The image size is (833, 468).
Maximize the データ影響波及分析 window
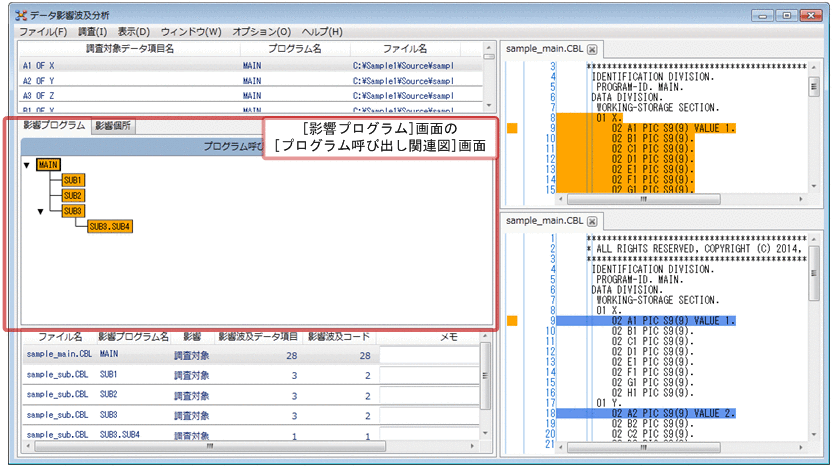click(x=787, y=16)
